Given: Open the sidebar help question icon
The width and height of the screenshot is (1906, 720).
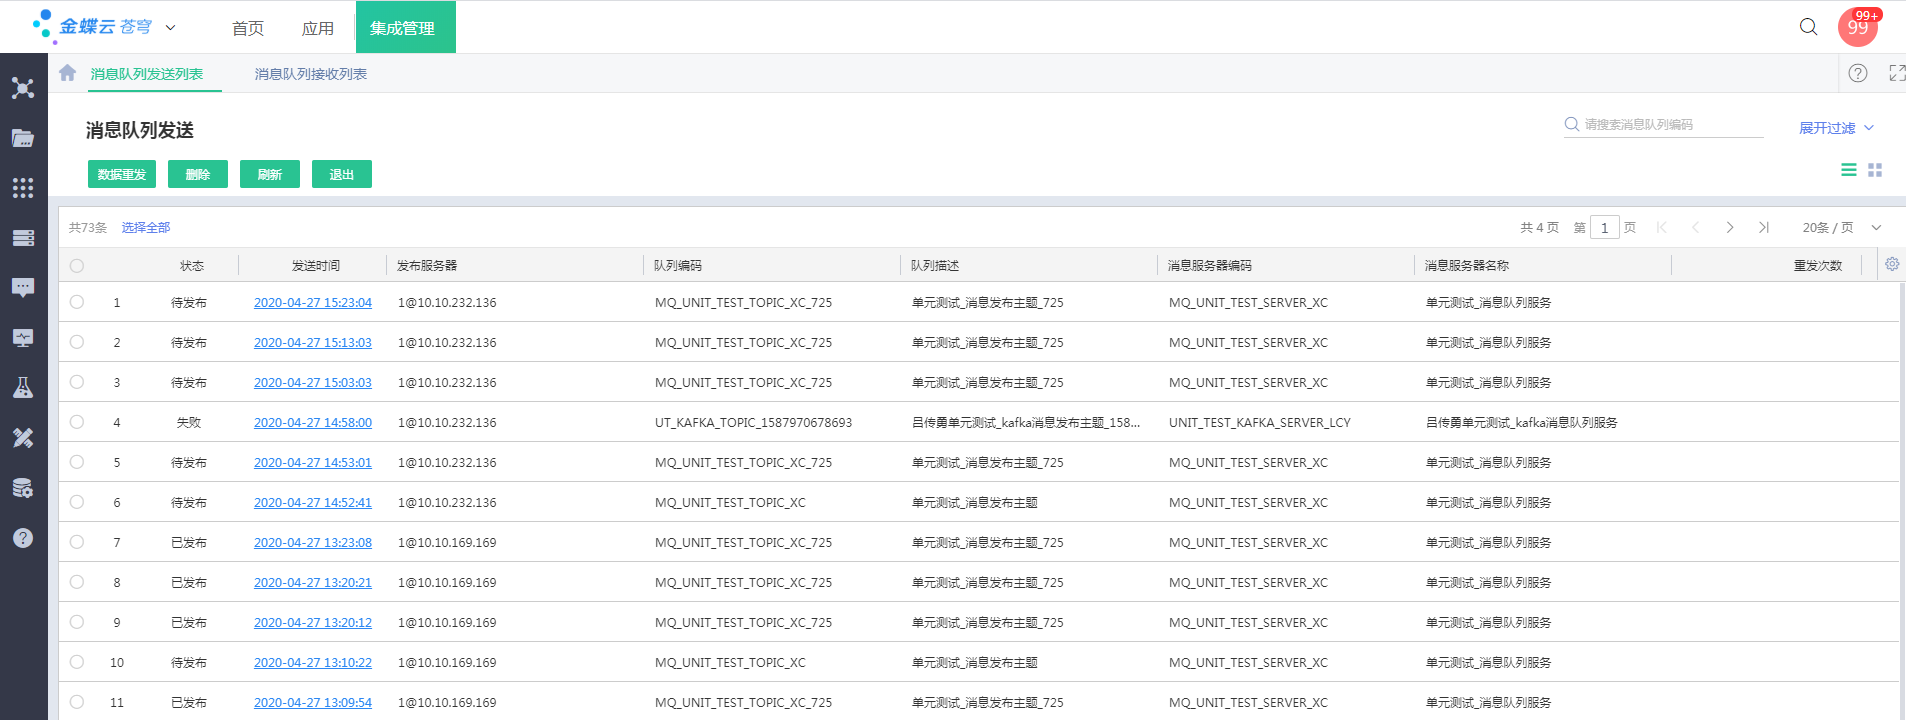Looking at the screenshot, I should (23, 538).
